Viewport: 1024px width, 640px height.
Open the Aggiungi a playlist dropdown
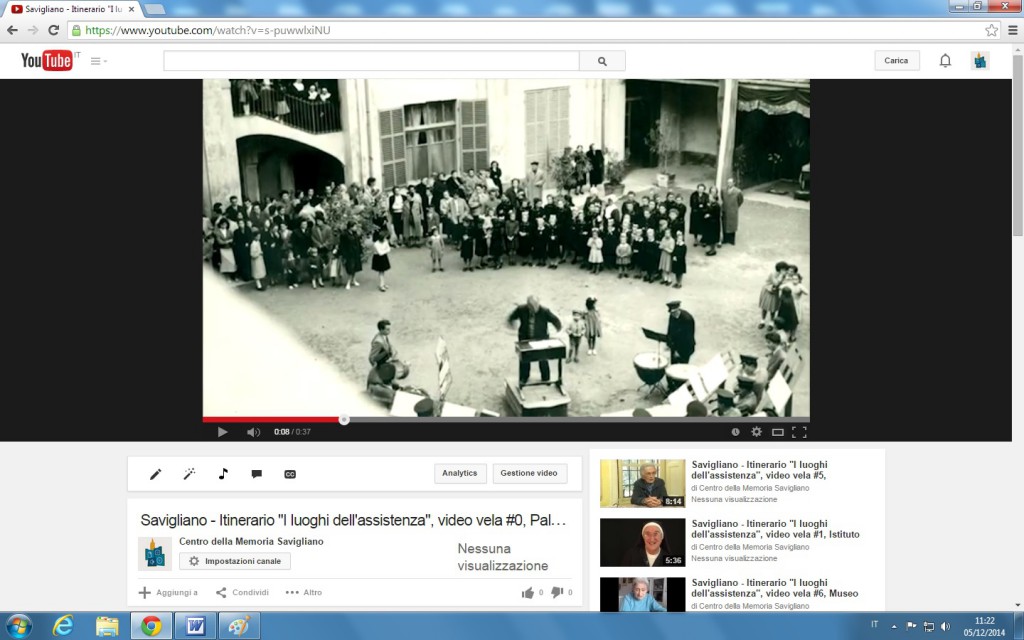168,592
